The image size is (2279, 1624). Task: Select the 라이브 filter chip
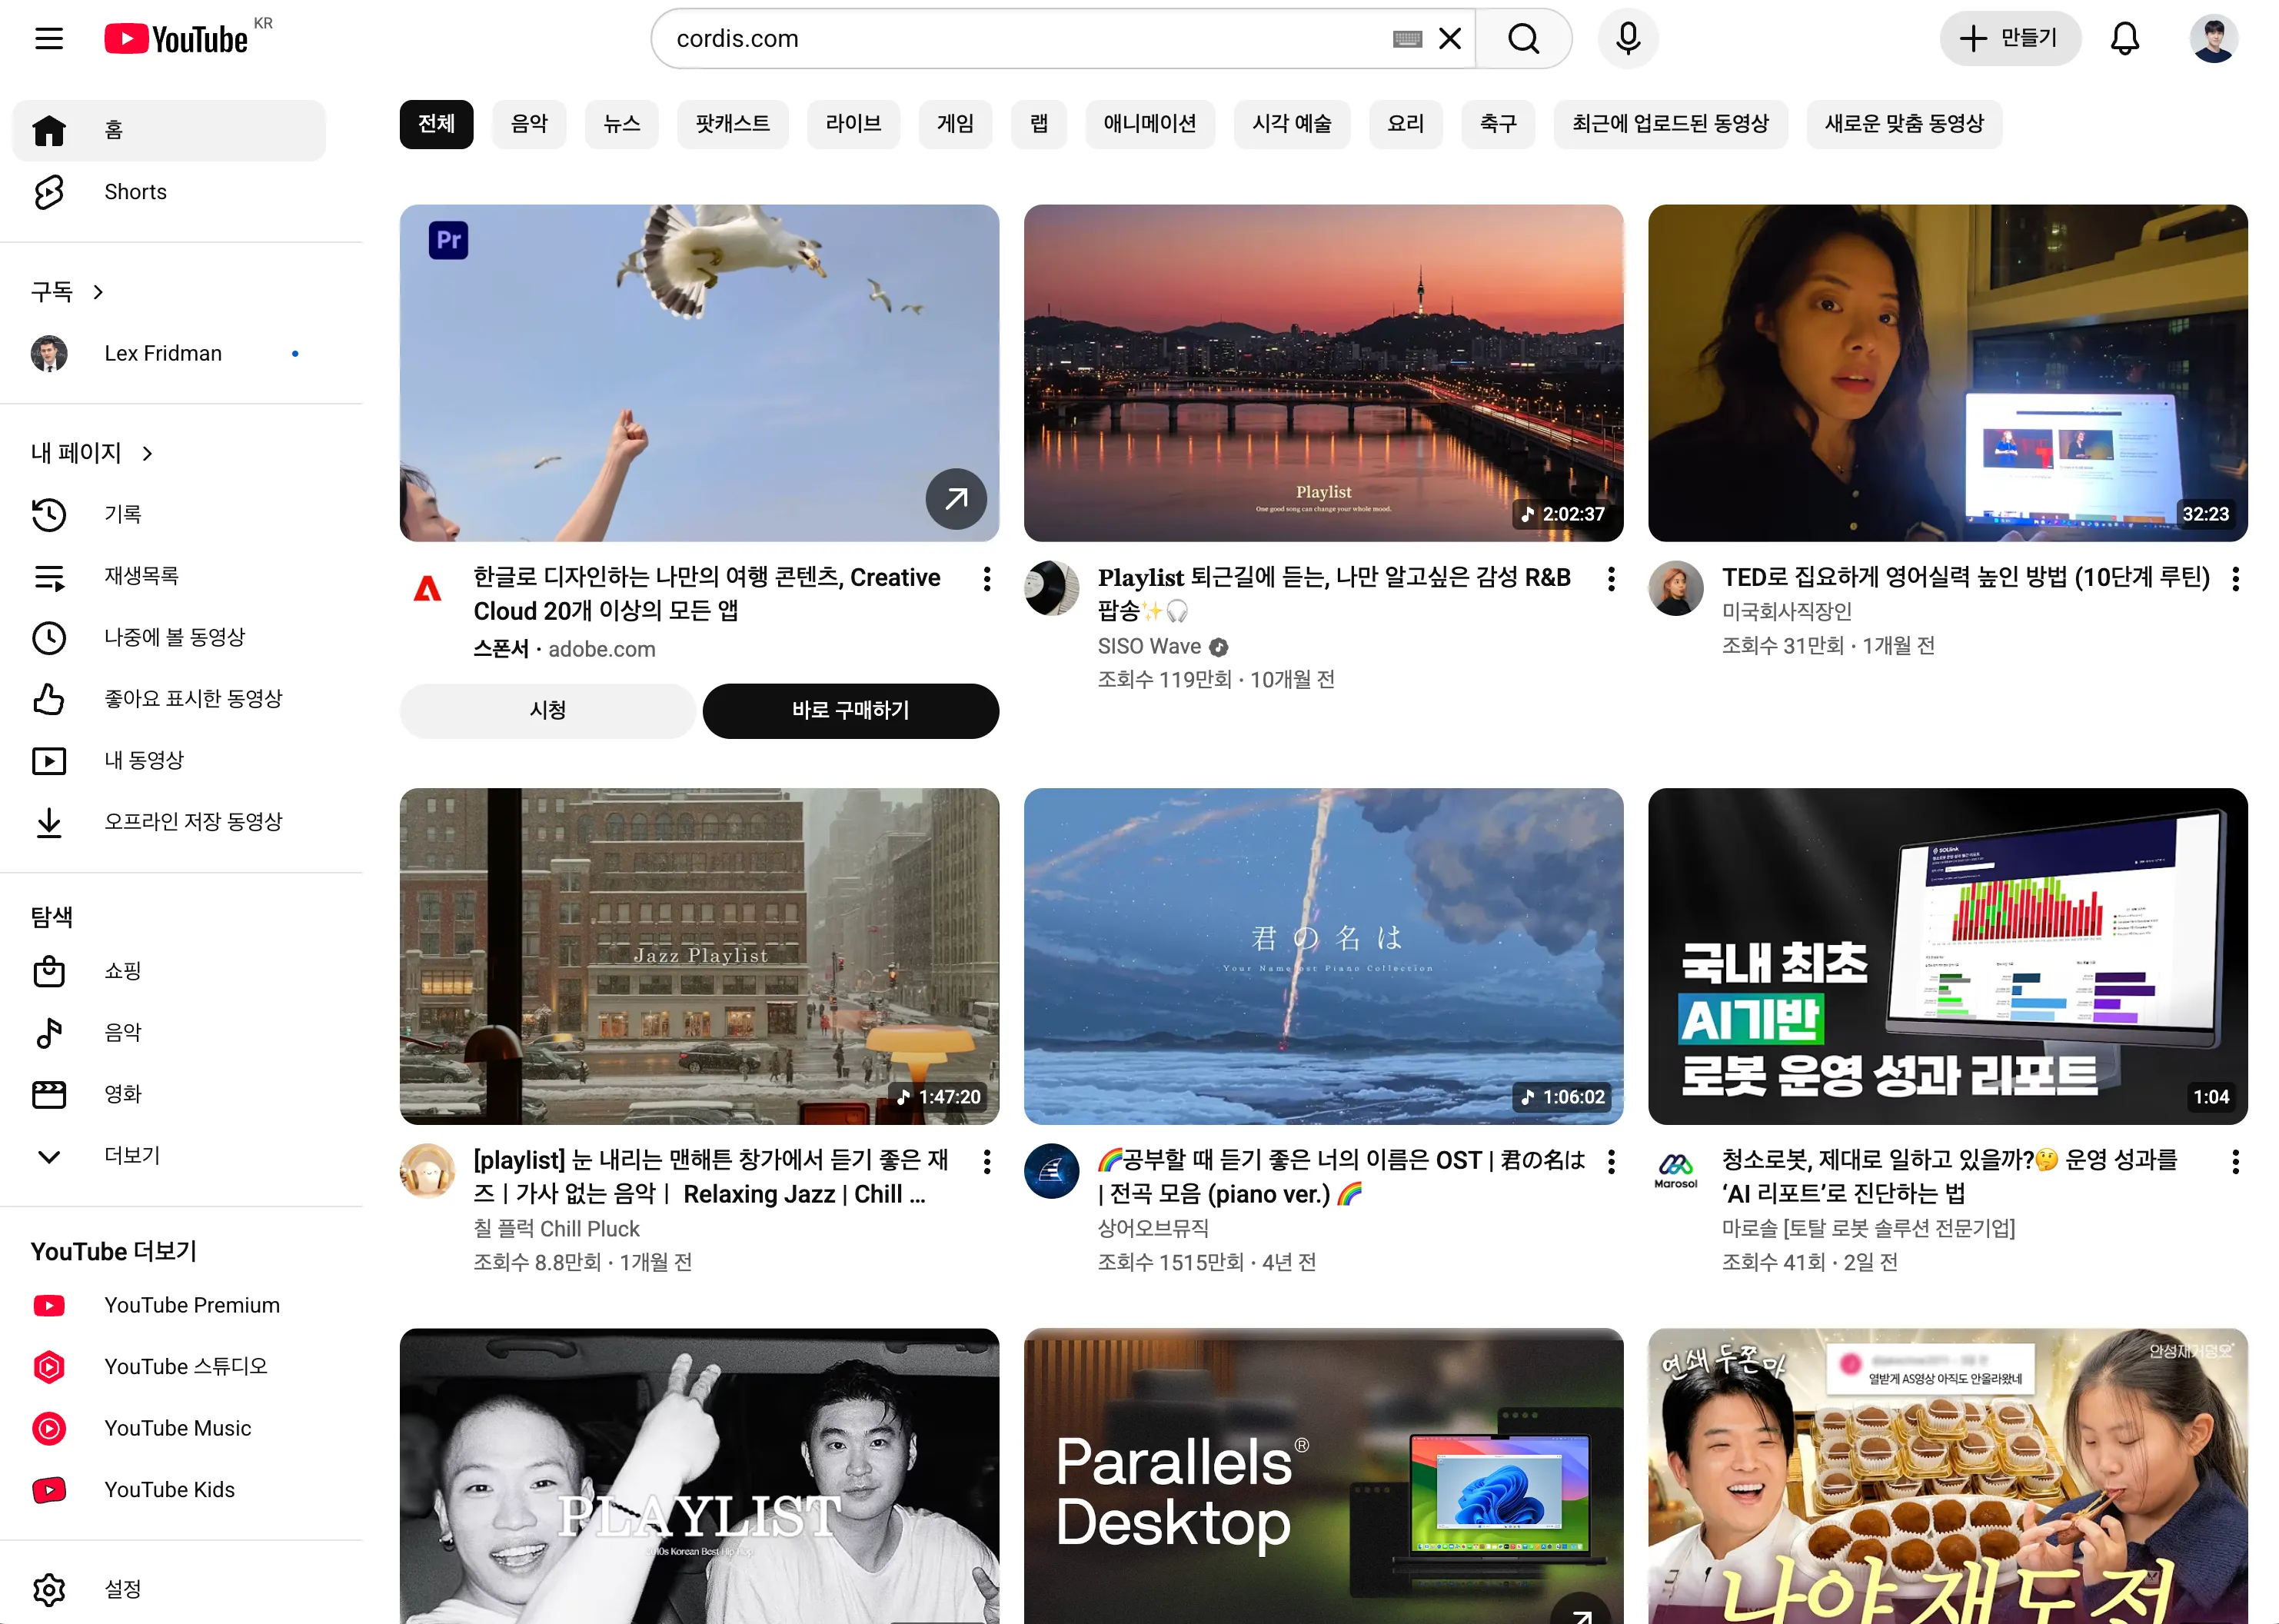pyautogui.click(x=852, y=124)
